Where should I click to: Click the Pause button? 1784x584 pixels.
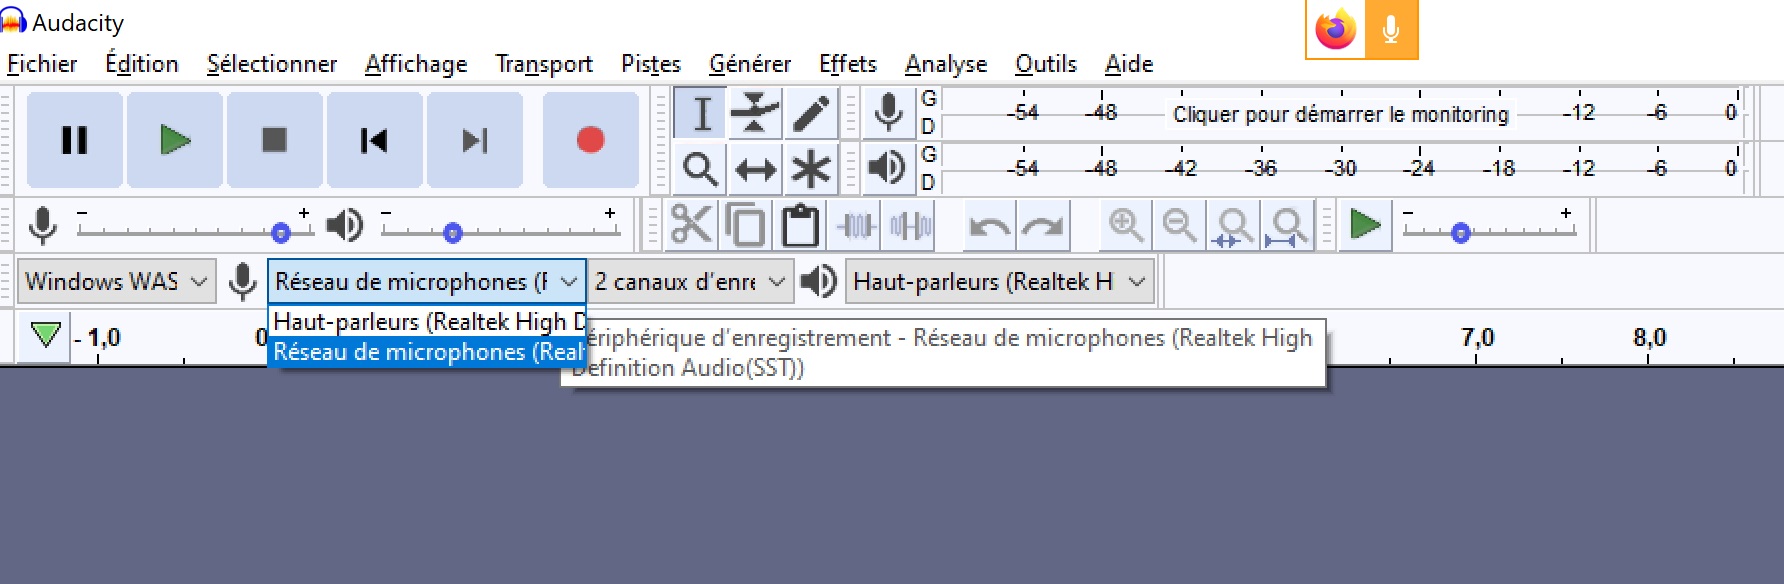coord(75,140)
